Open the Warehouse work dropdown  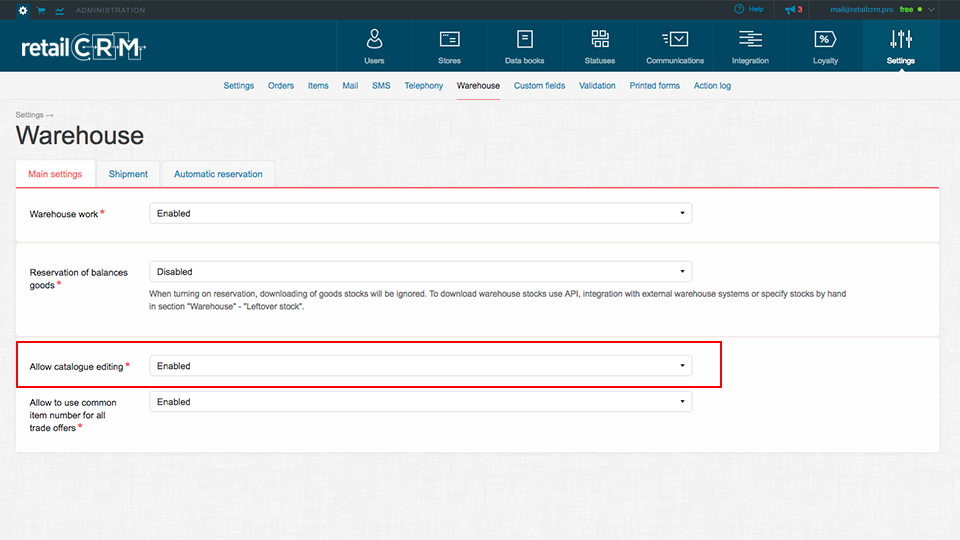pos(421,213)
